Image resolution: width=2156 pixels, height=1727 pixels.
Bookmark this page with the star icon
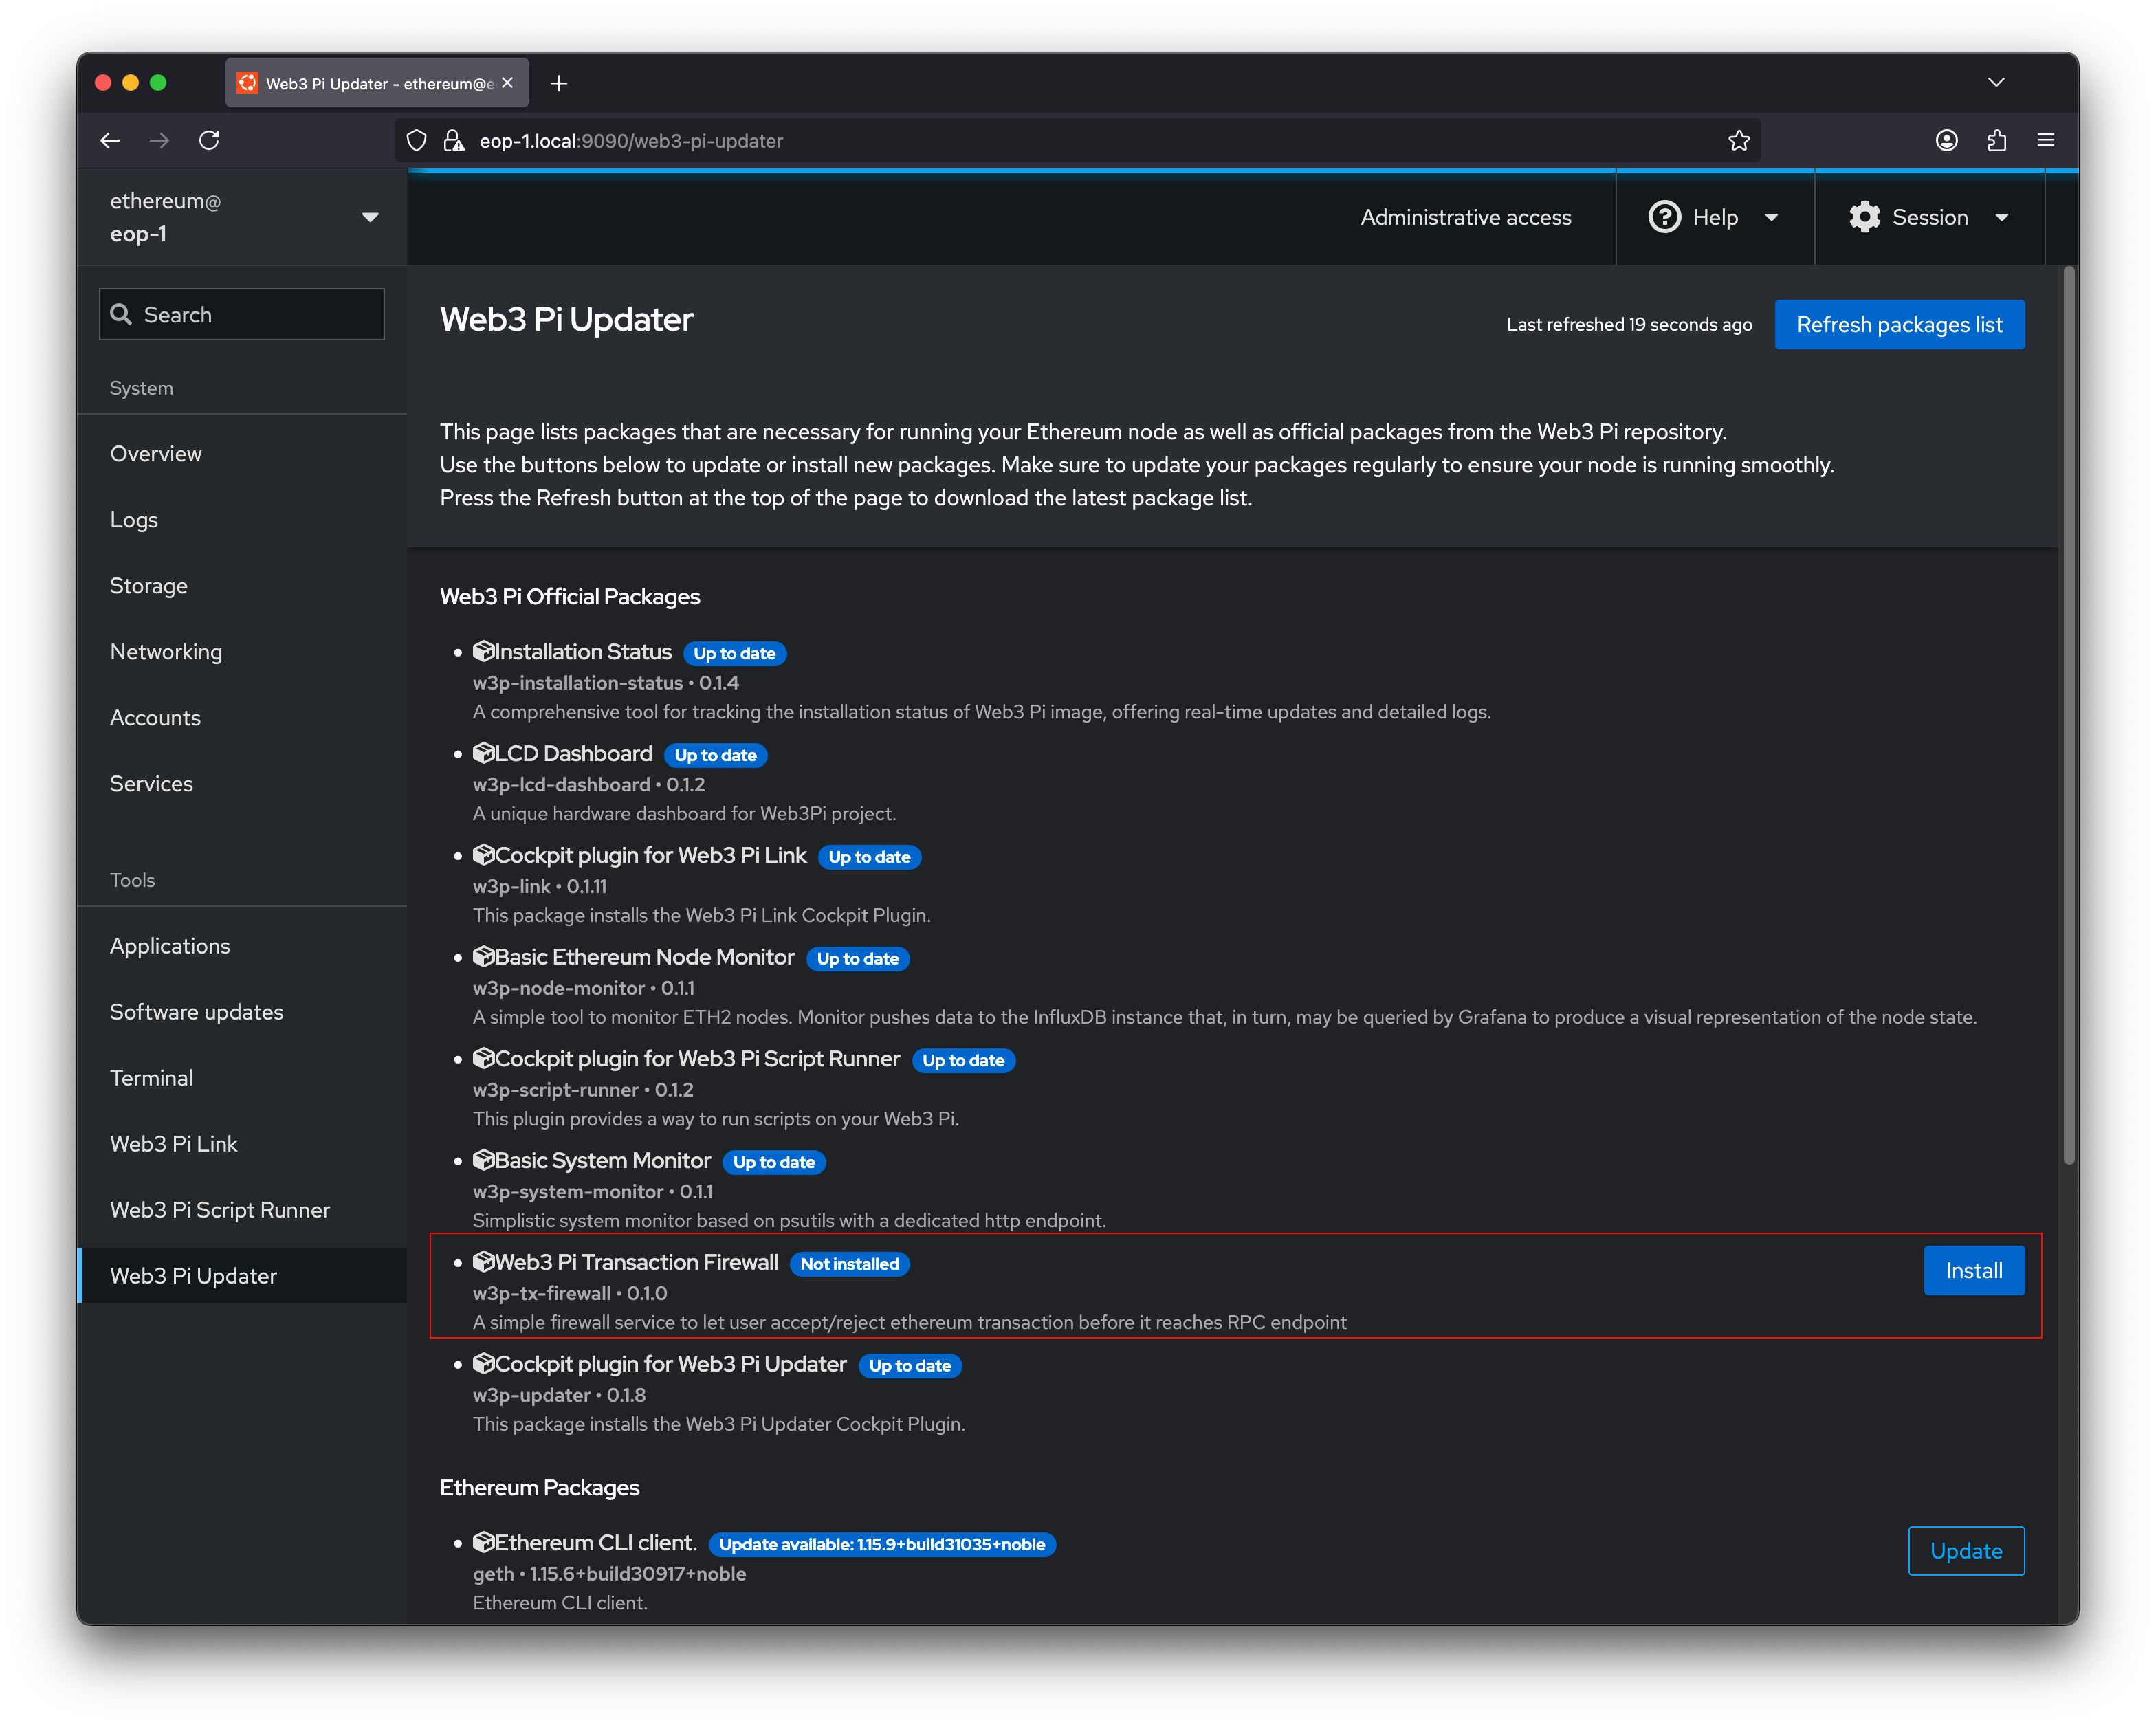pos(1739,141)
